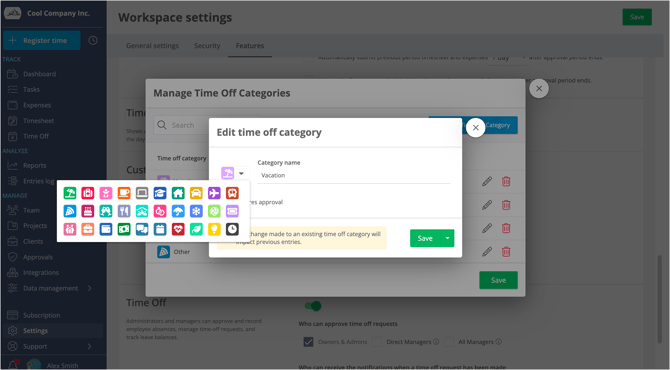The height and width of the screenshot is (370, 670).
Task: Pick the brown train icon
Action: coord(232,193)
